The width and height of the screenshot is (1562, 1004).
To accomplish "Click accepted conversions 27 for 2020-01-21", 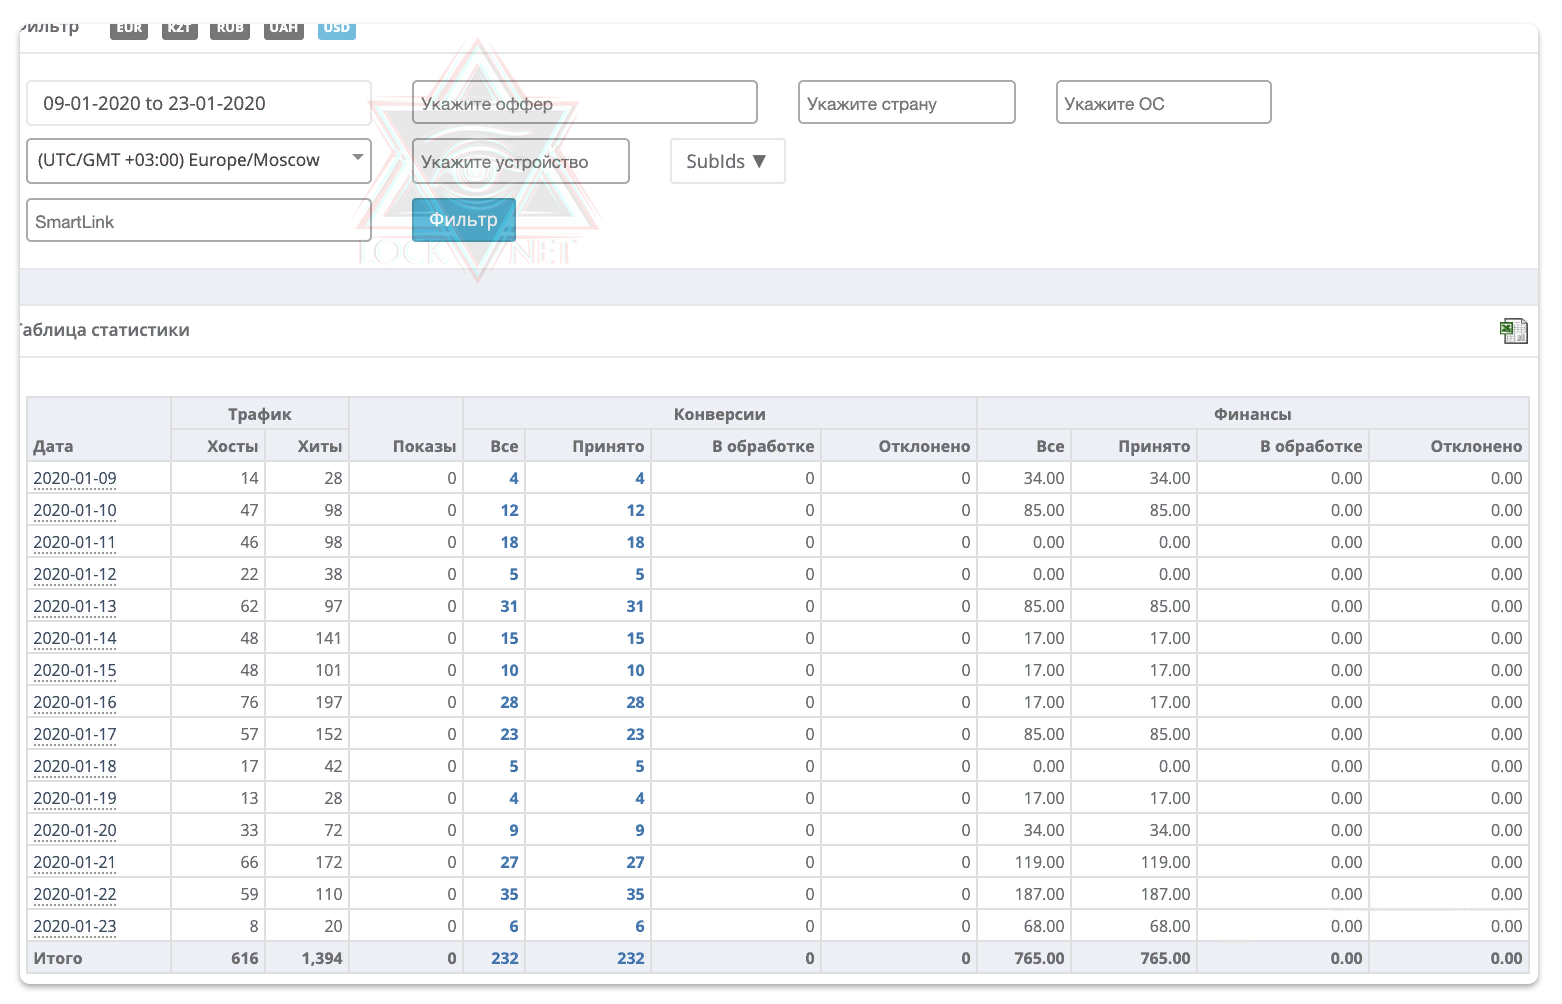I will 635,862.
